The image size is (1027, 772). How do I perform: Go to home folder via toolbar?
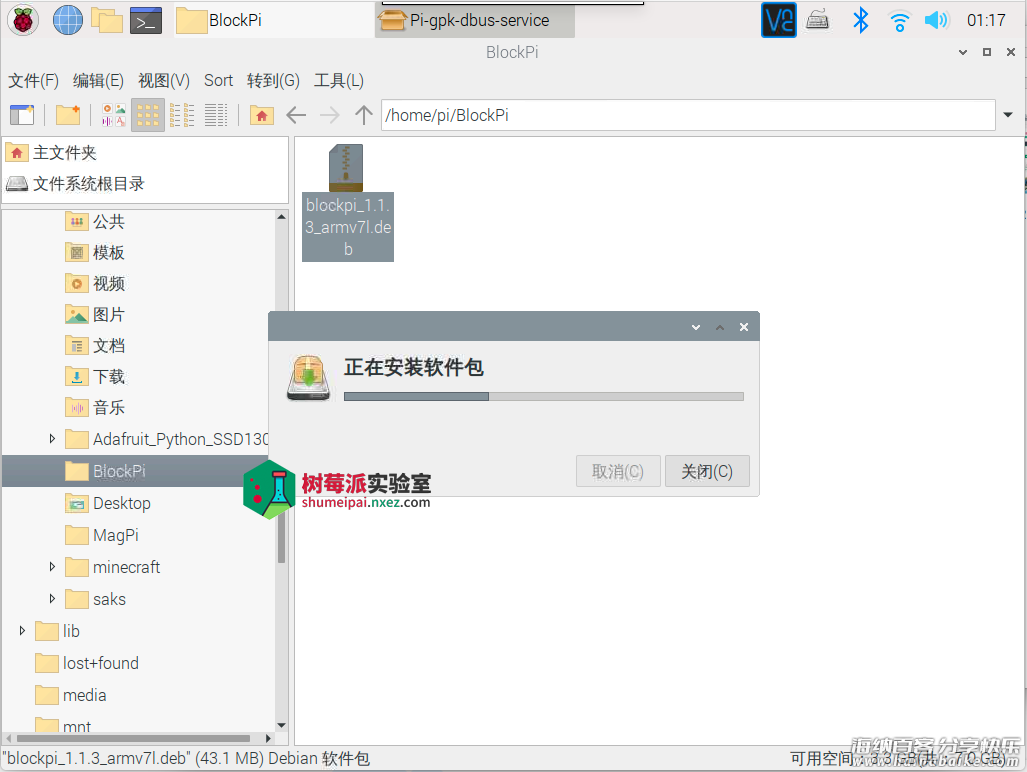click(261, 115)
